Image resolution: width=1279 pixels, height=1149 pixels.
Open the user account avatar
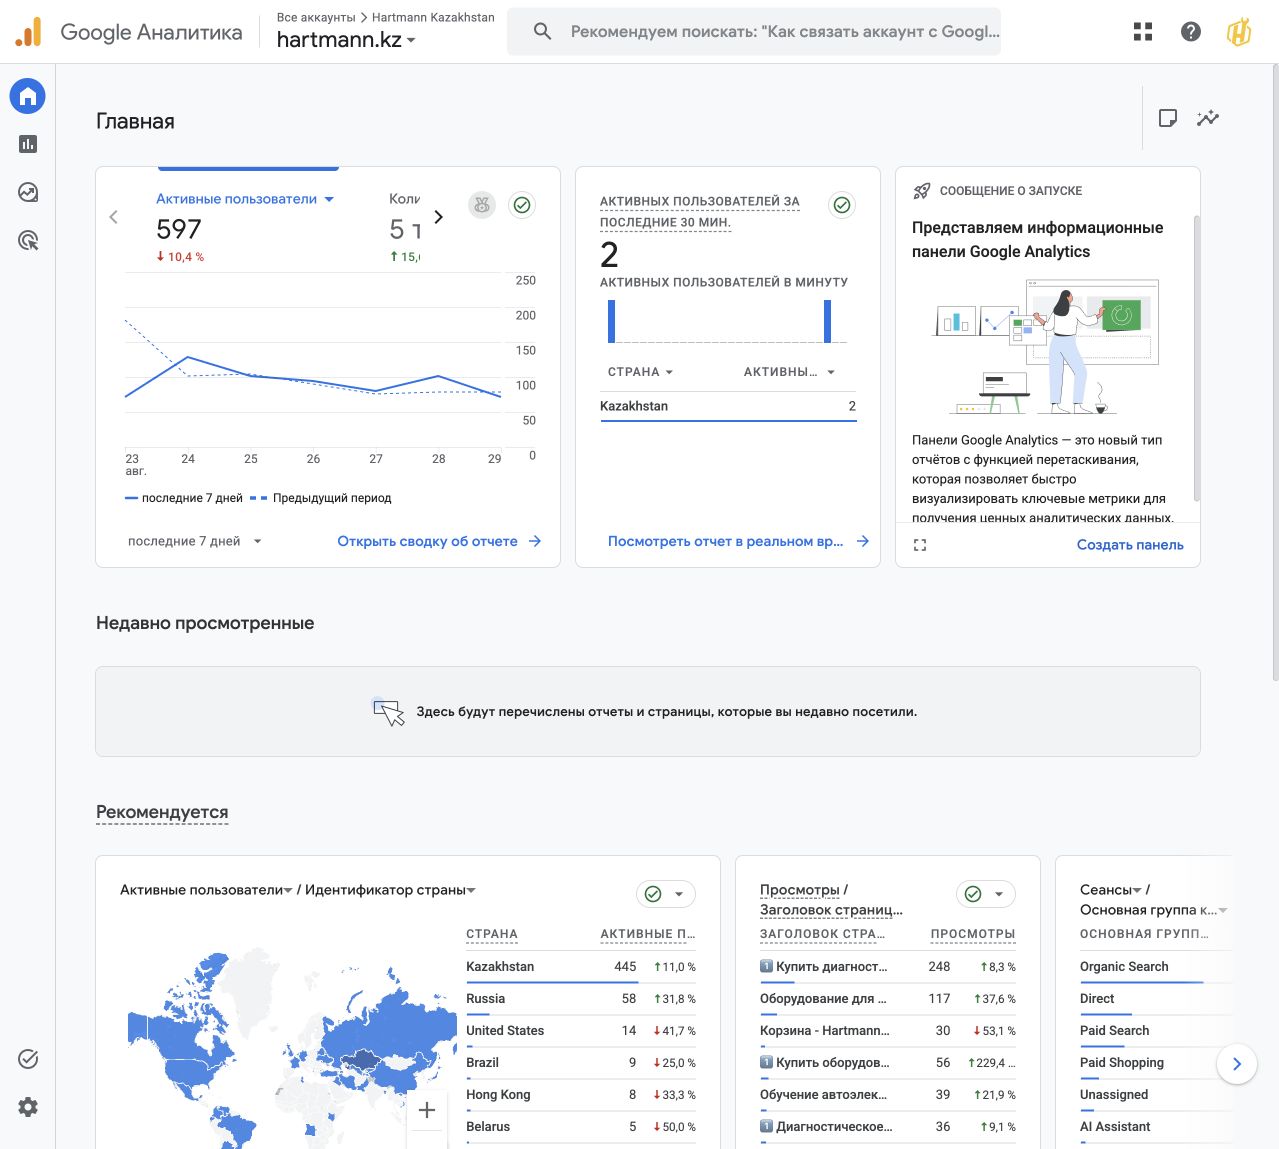(1239, 32)
